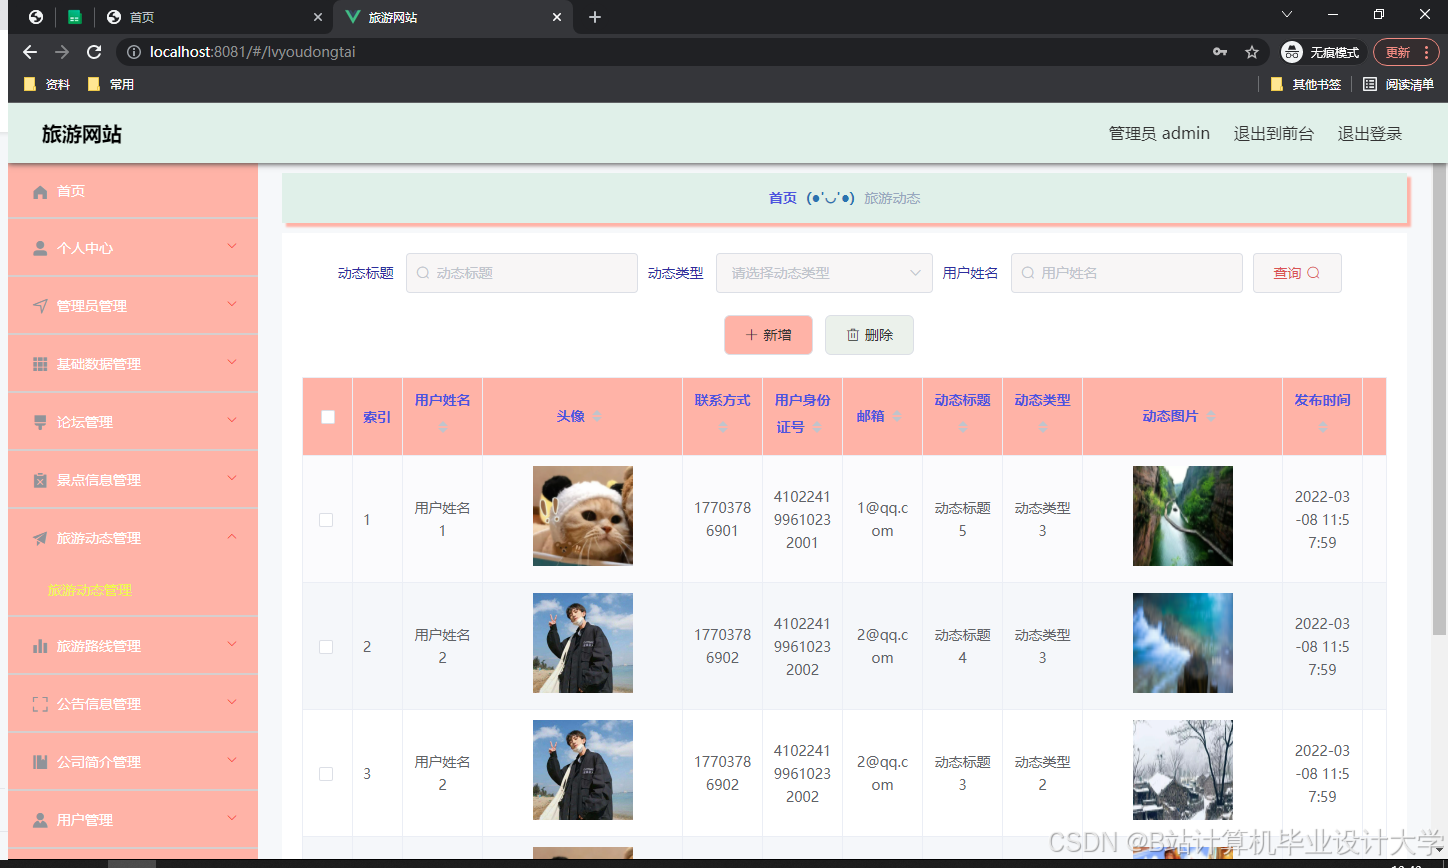The height and width of the screenshot is (868, 1448).
Task: Click the 查询 search button
Action: (1297, 273)
